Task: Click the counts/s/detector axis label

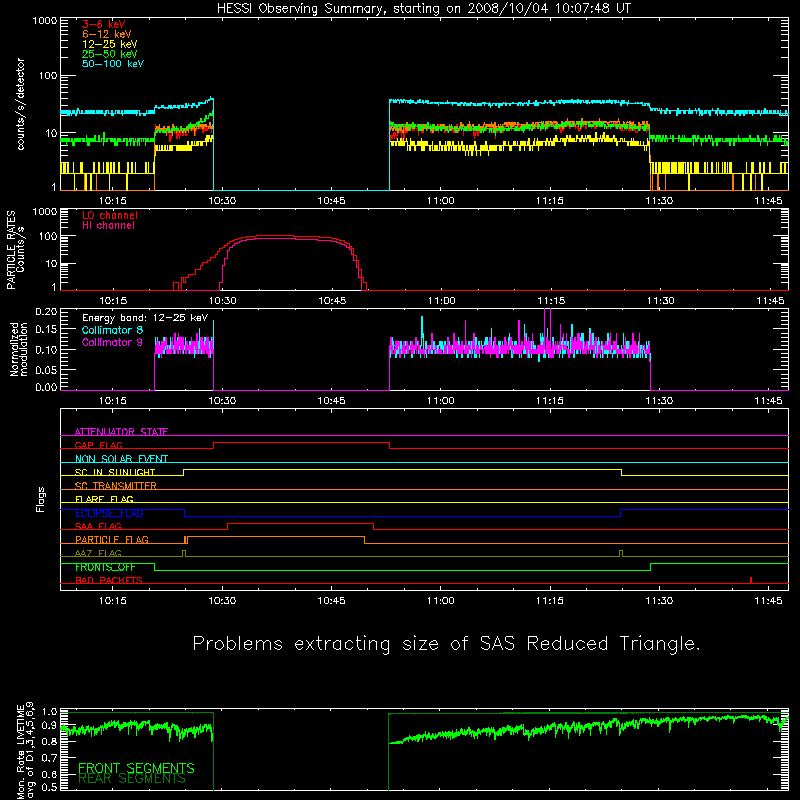Action: pyautogui.click(x=20, y=104)
